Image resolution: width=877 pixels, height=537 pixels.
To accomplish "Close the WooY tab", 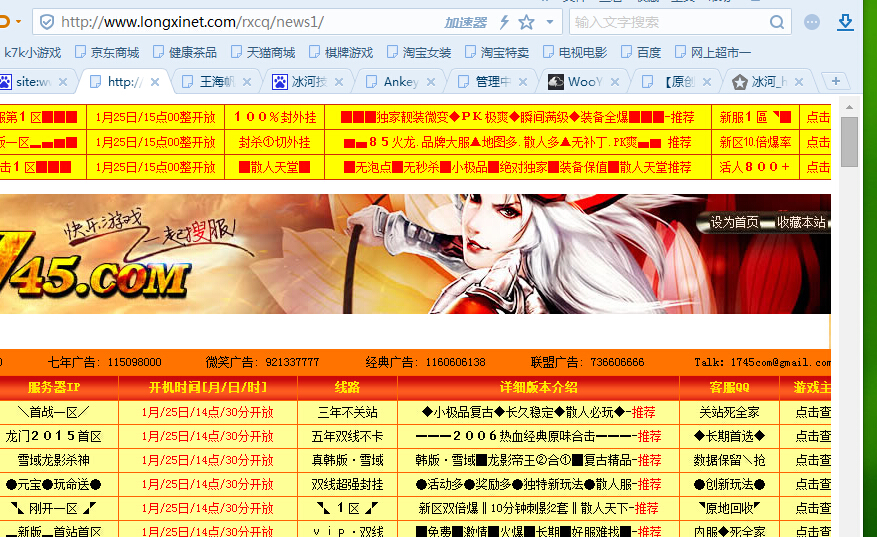I will [x=615, y=82].
